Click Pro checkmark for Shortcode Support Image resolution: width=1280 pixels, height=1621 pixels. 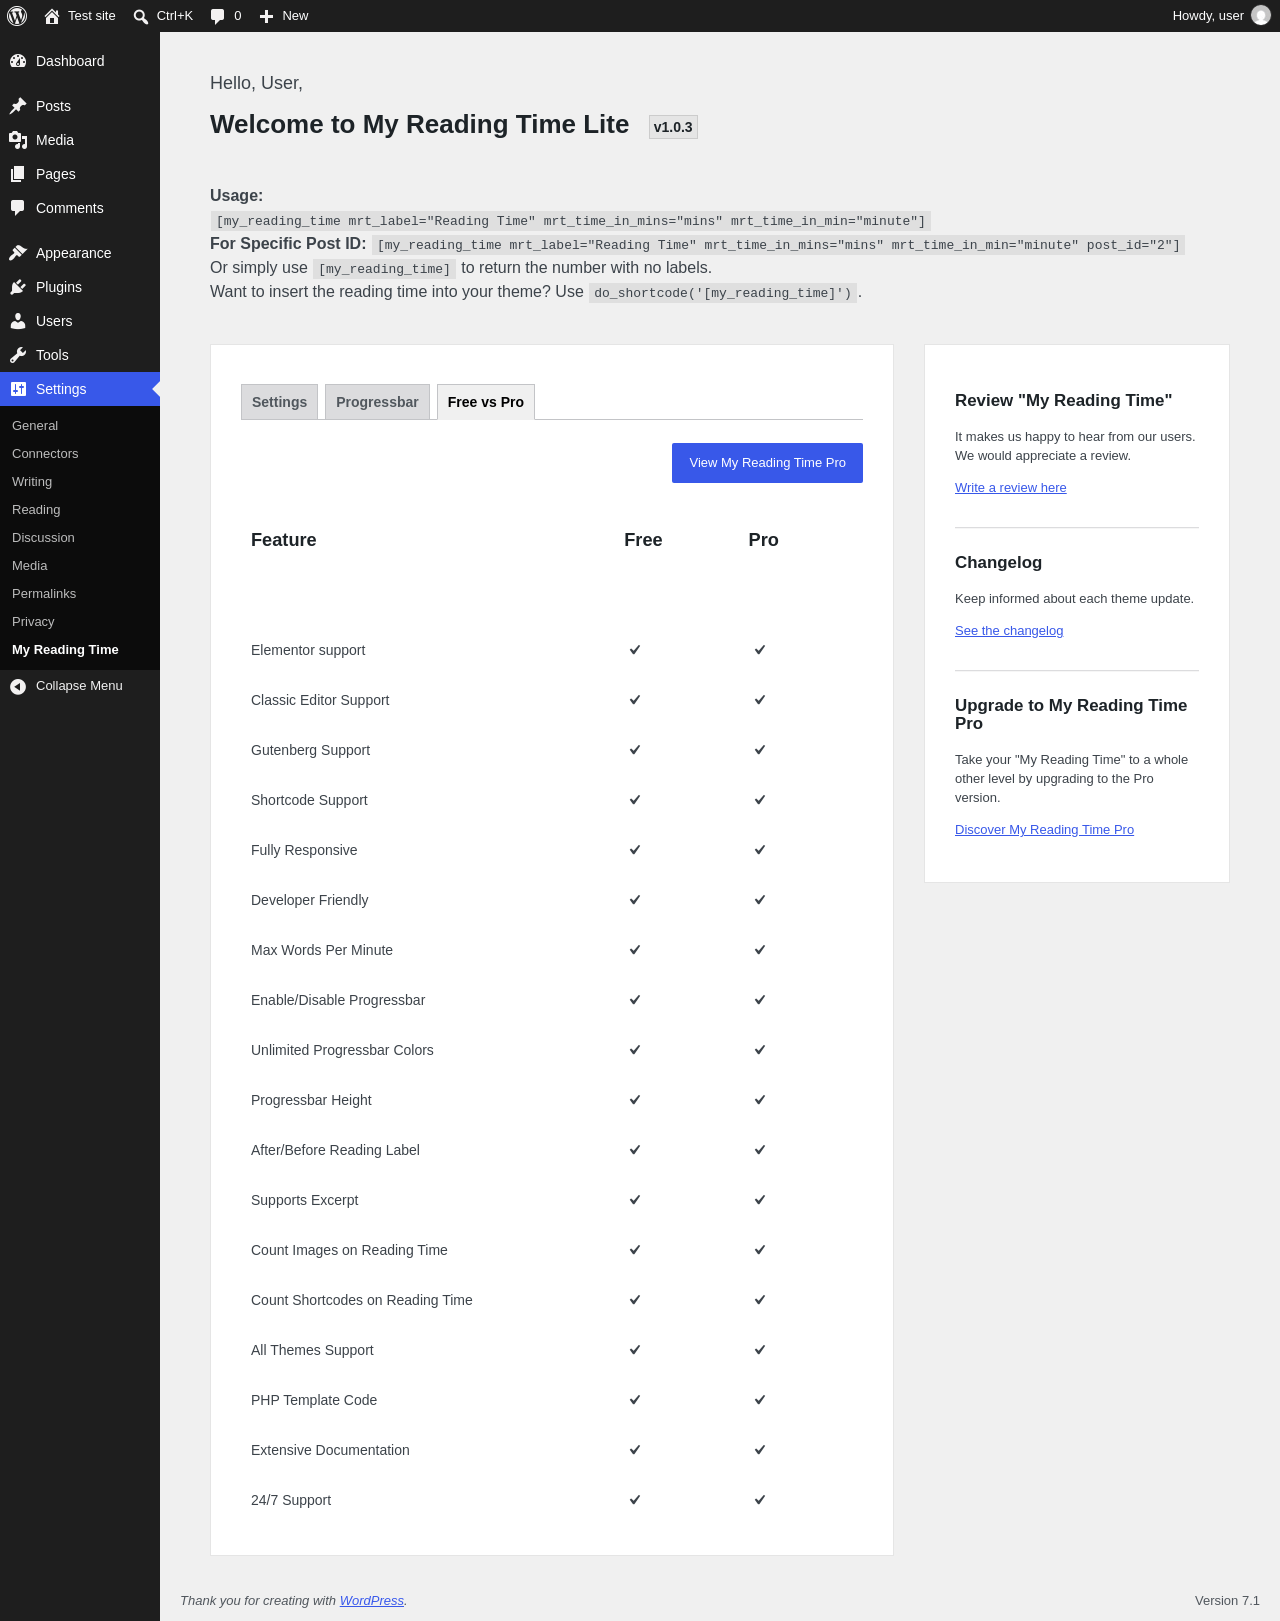760,800
